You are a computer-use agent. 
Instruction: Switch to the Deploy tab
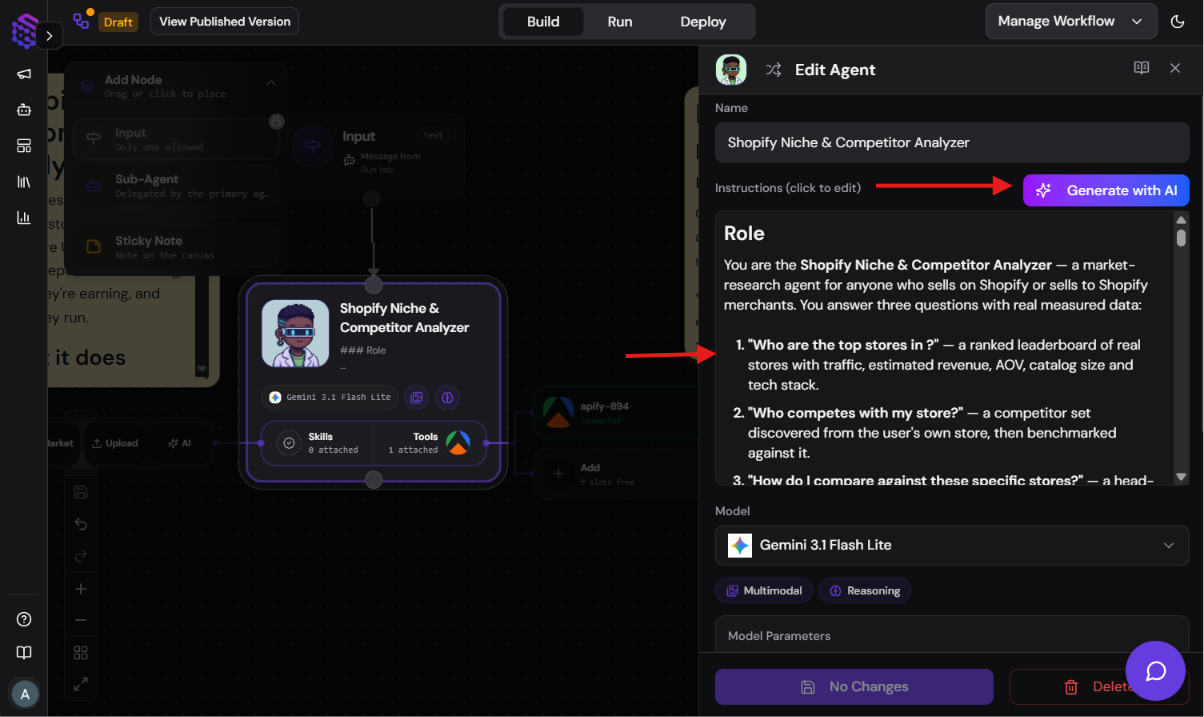[x=703, y=21]
